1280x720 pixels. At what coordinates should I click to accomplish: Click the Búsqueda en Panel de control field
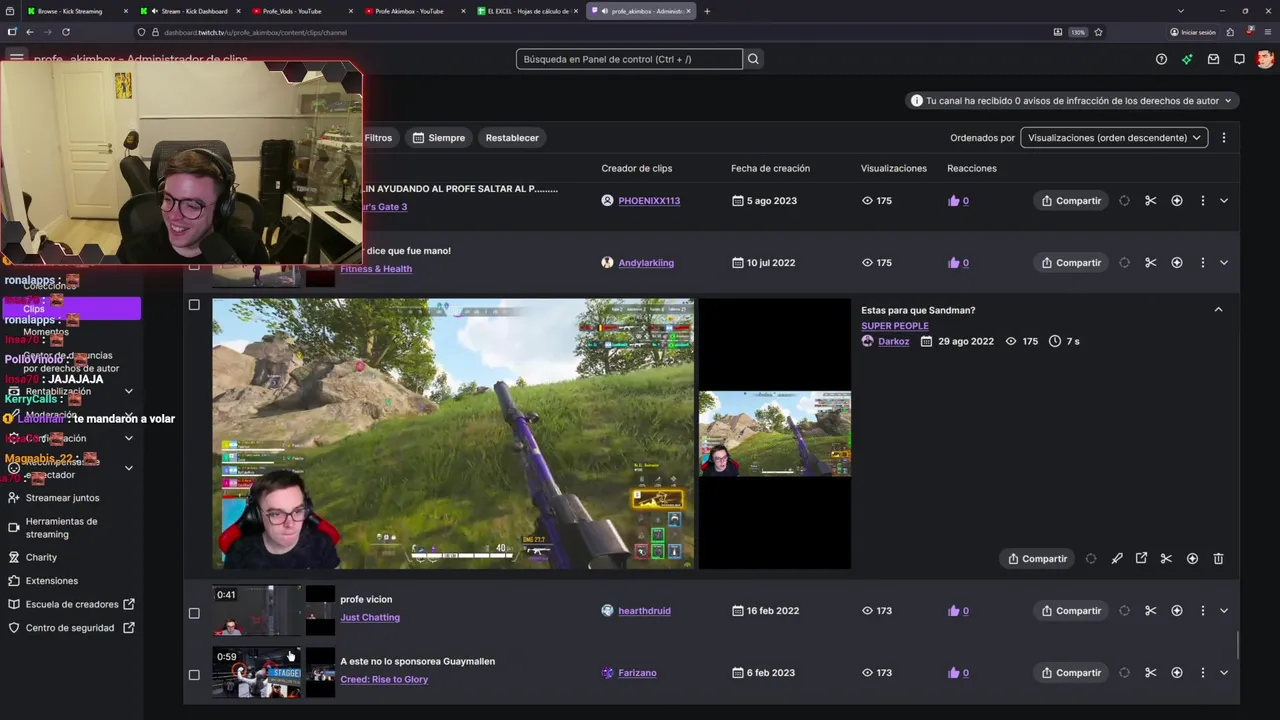coord(629,59)
